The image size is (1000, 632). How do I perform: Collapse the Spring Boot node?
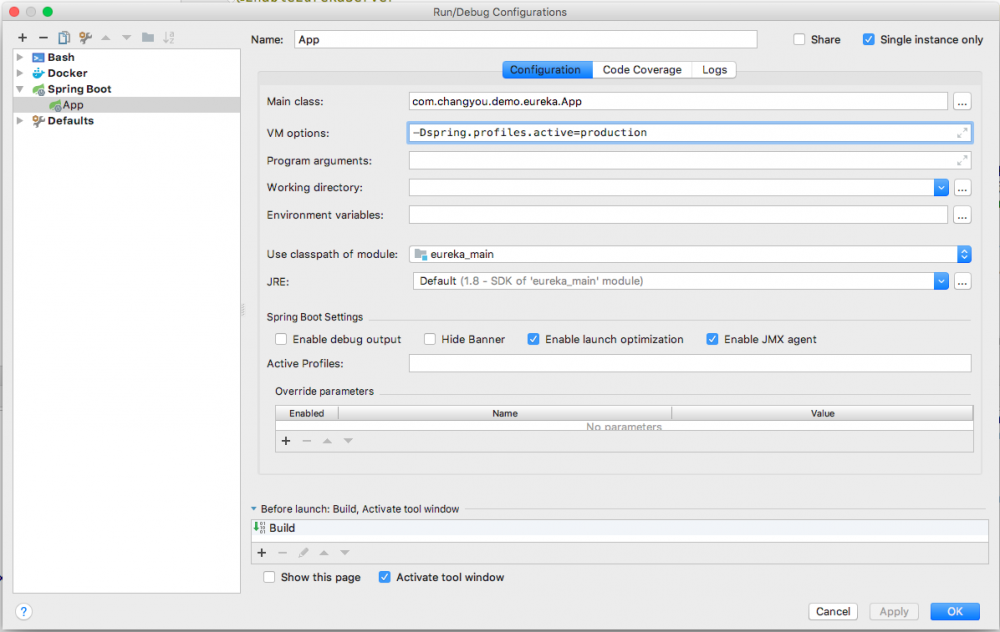tap(20, 89)
